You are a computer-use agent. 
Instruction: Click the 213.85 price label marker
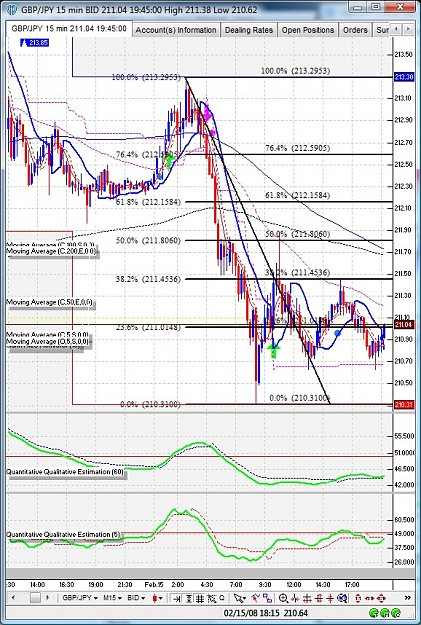point(34,43)
